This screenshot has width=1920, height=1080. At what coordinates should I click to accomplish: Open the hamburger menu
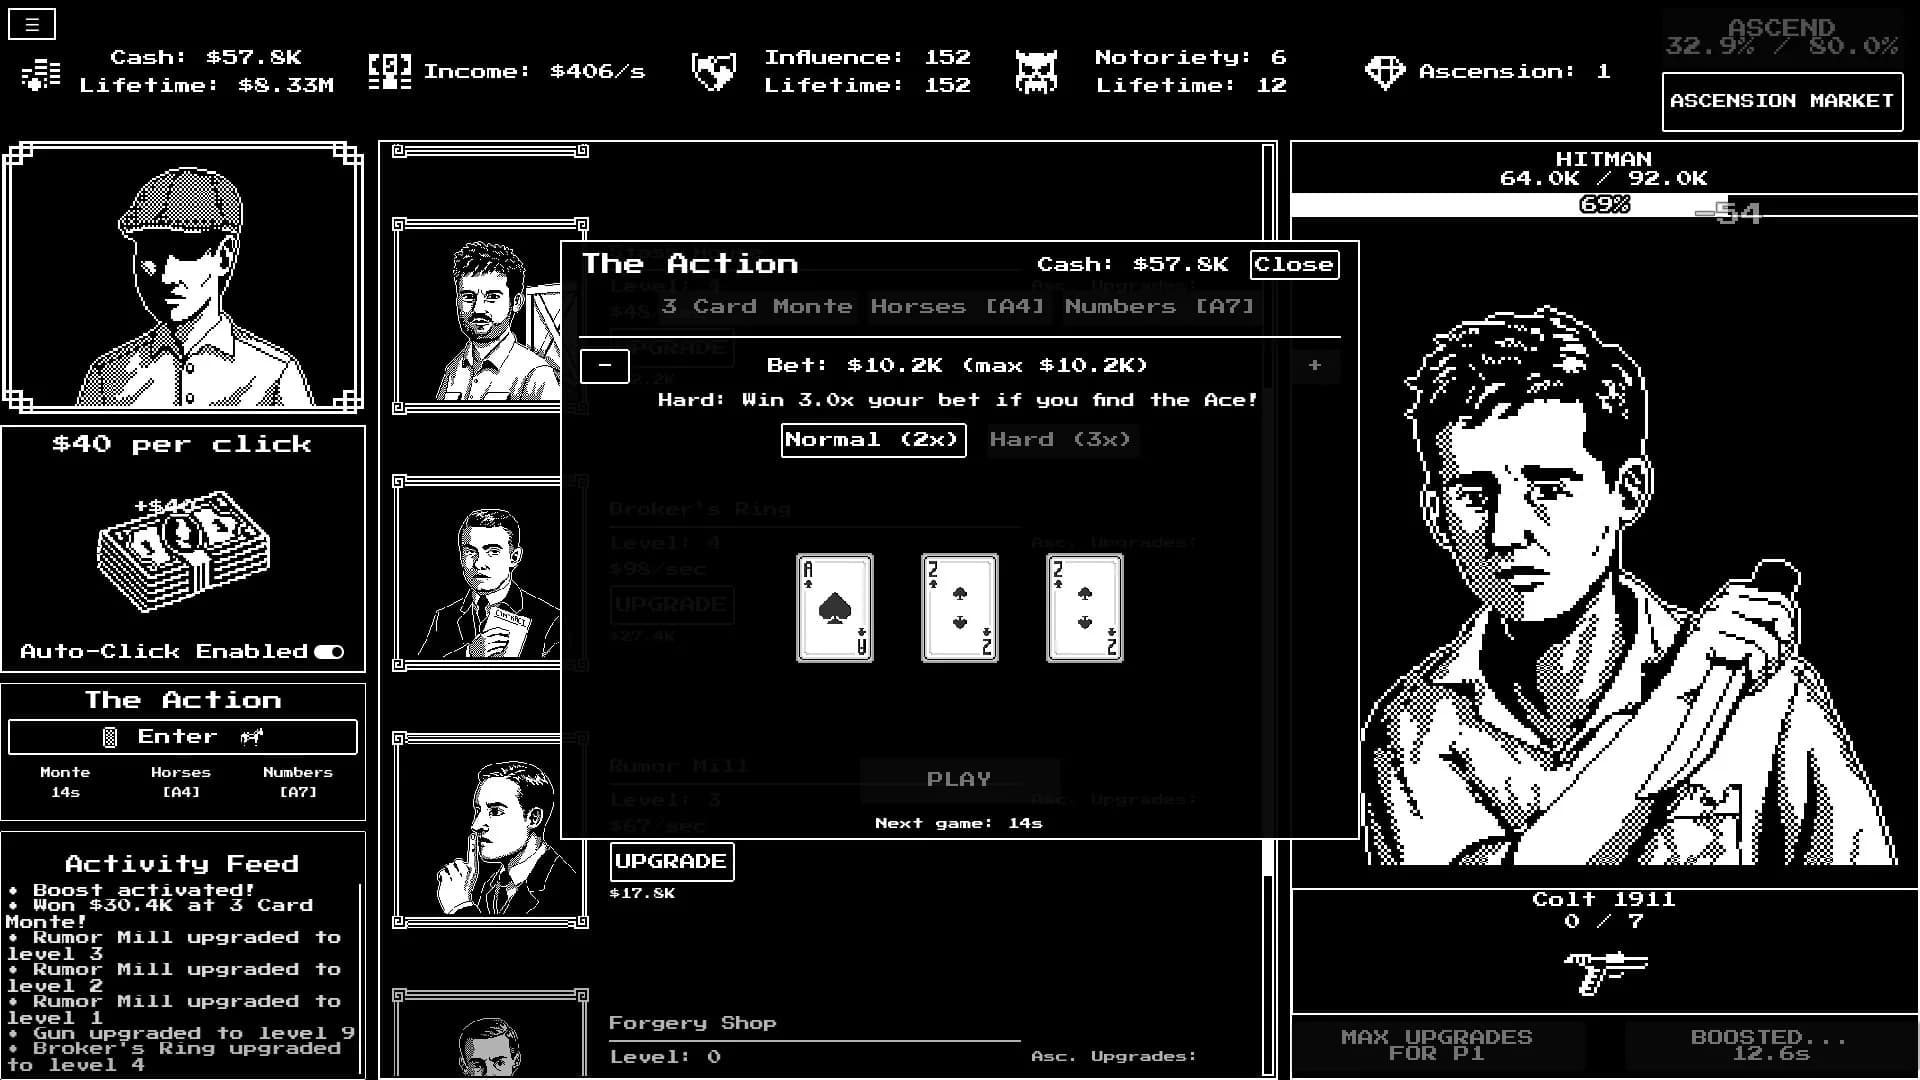point(32,25)
